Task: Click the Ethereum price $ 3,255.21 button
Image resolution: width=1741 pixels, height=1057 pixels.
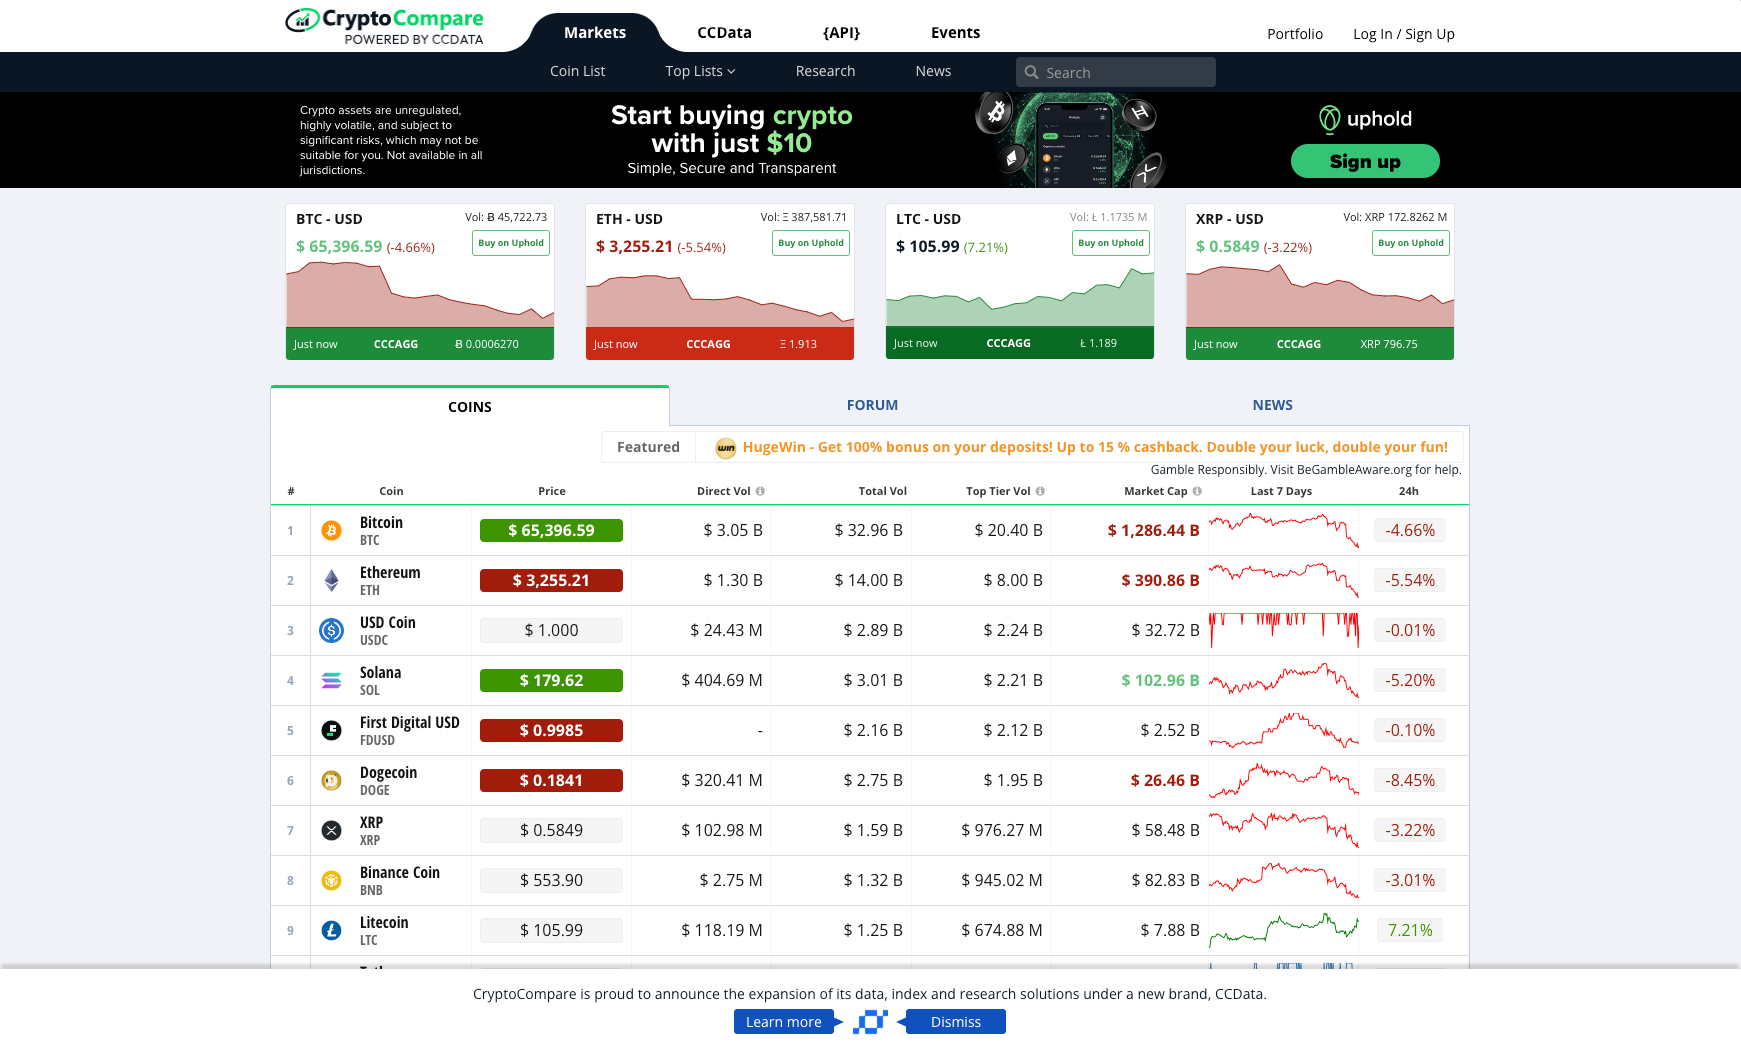Action: point(551,581)
